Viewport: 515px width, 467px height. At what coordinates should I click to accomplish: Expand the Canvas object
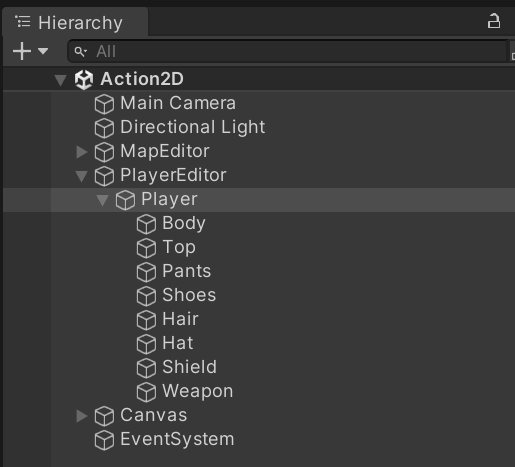click(81, 416)
